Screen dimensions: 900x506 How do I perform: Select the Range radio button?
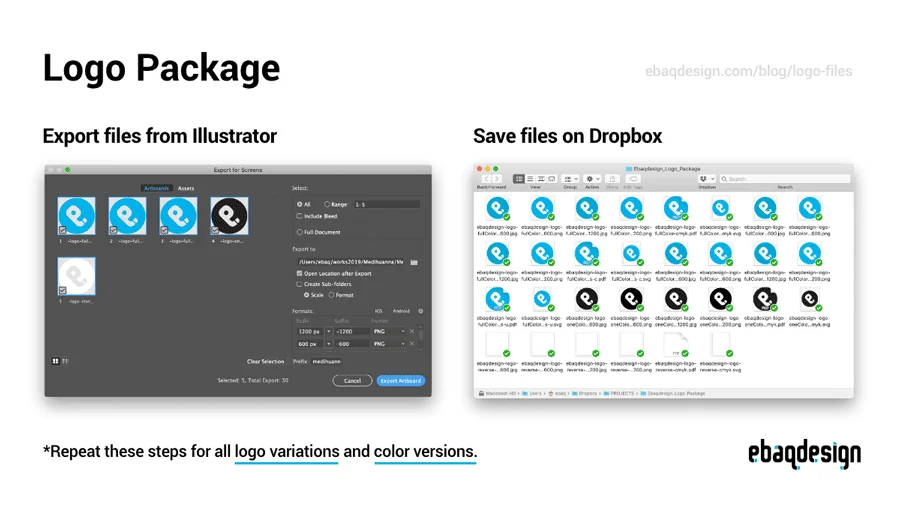(327, 204)
